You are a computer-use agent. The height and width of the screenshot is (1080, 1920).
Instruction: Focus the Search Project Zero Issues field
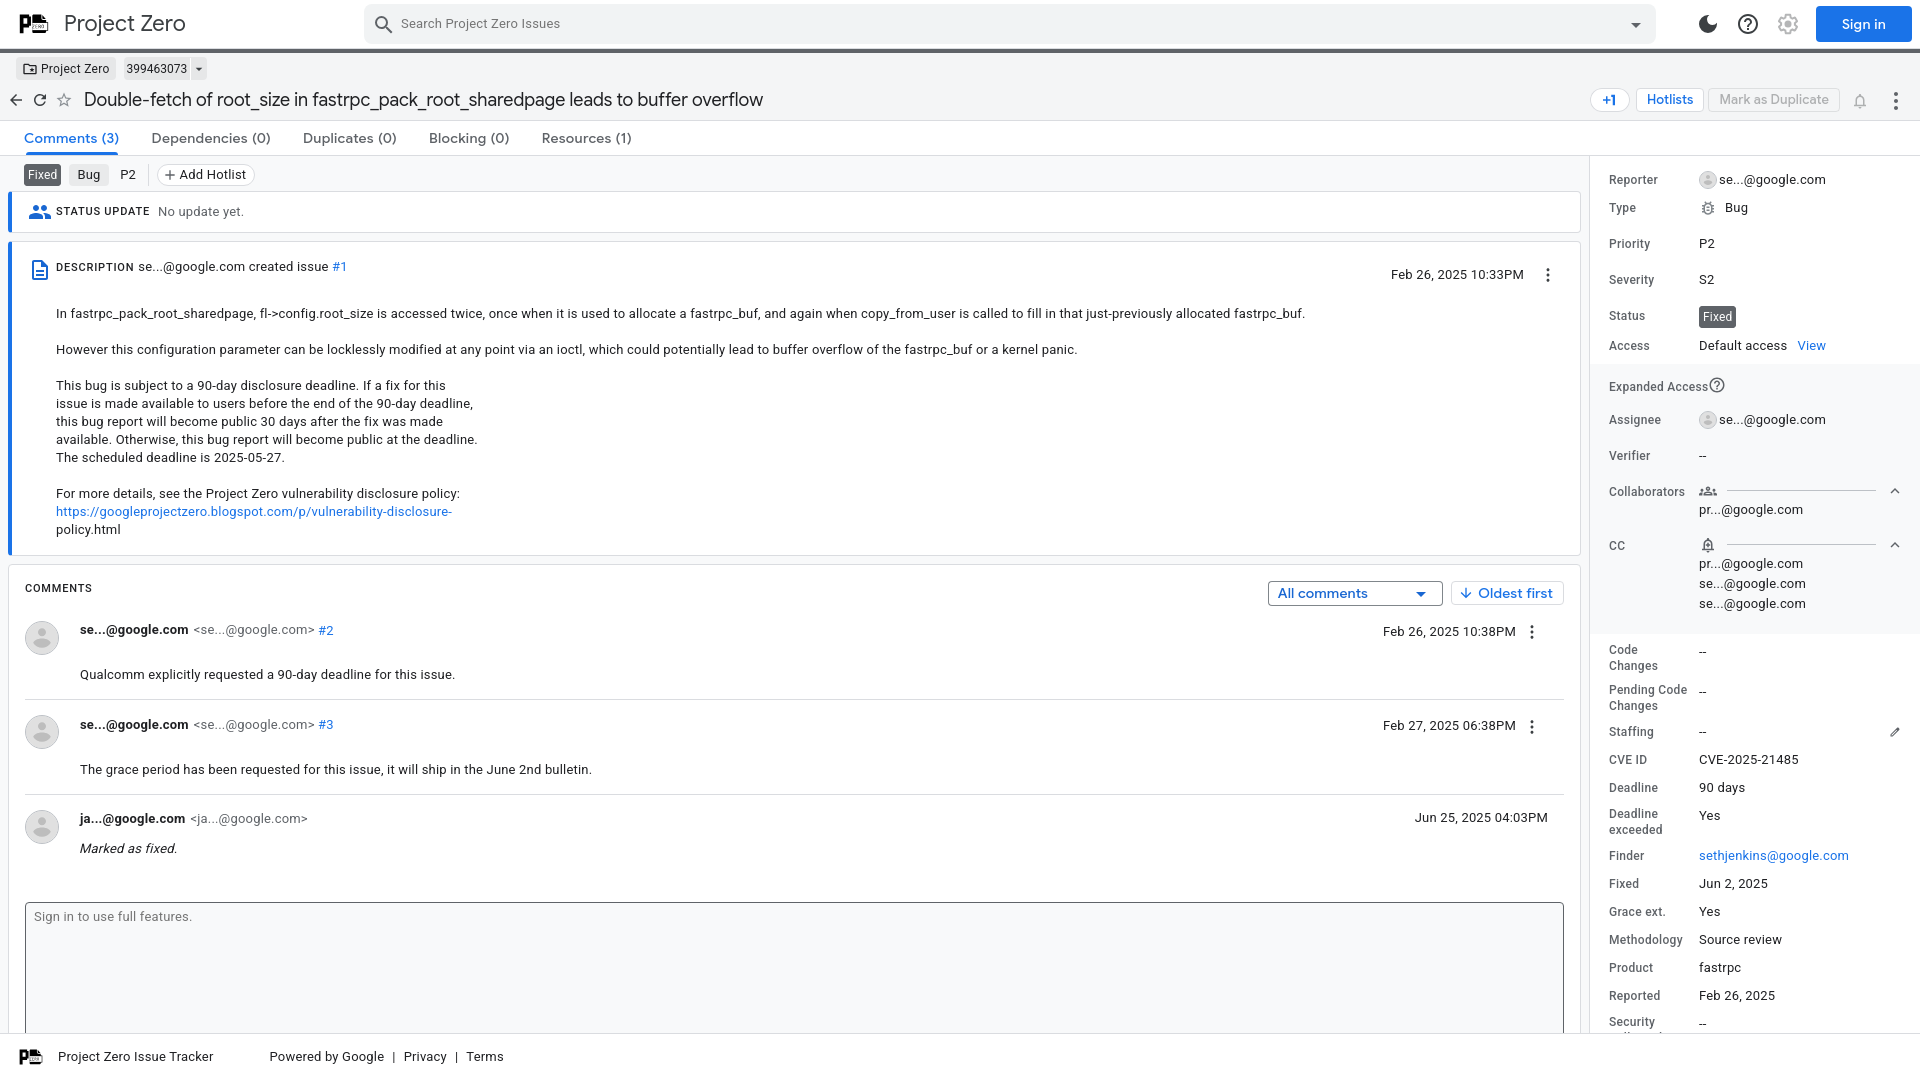(1010, 24)
